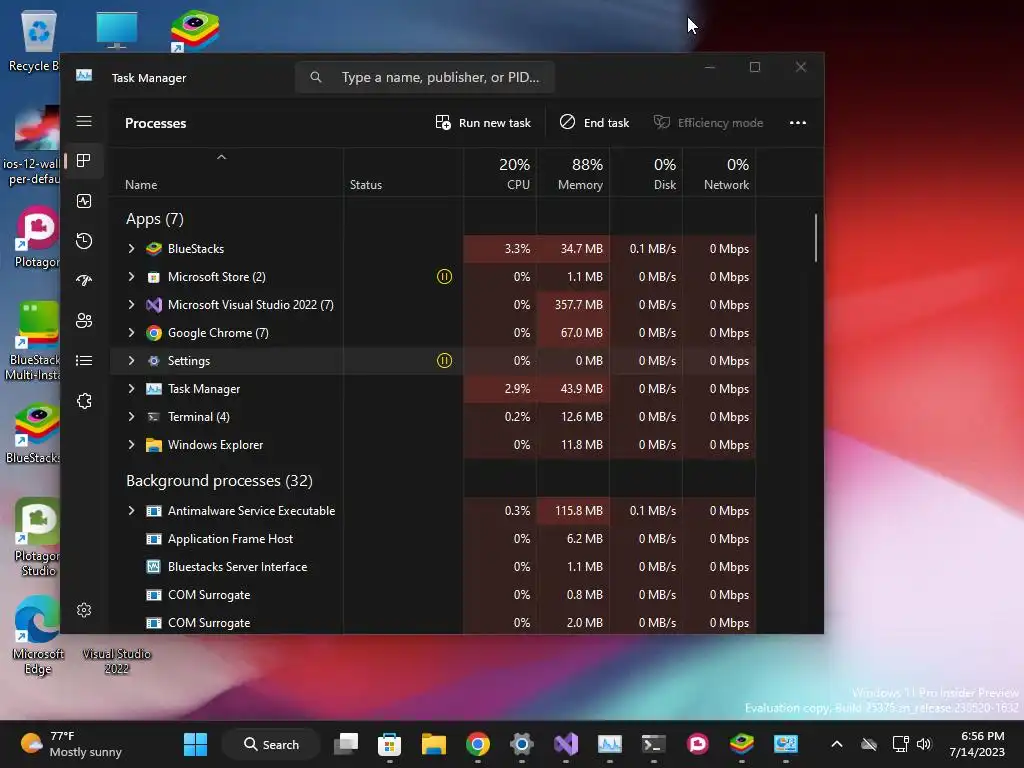Open Google Chrome from the taskbar
This screenshot has width=1024, height=768.
[x=477, y=744]
